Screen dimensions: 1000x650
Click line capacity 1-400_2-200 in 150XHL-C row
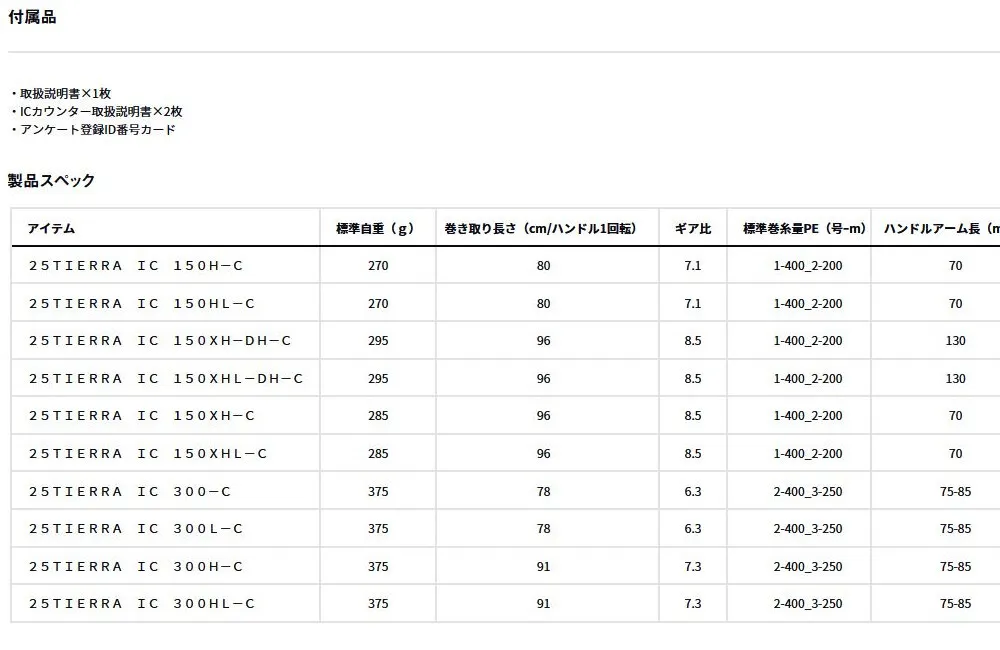pos(808,454)
